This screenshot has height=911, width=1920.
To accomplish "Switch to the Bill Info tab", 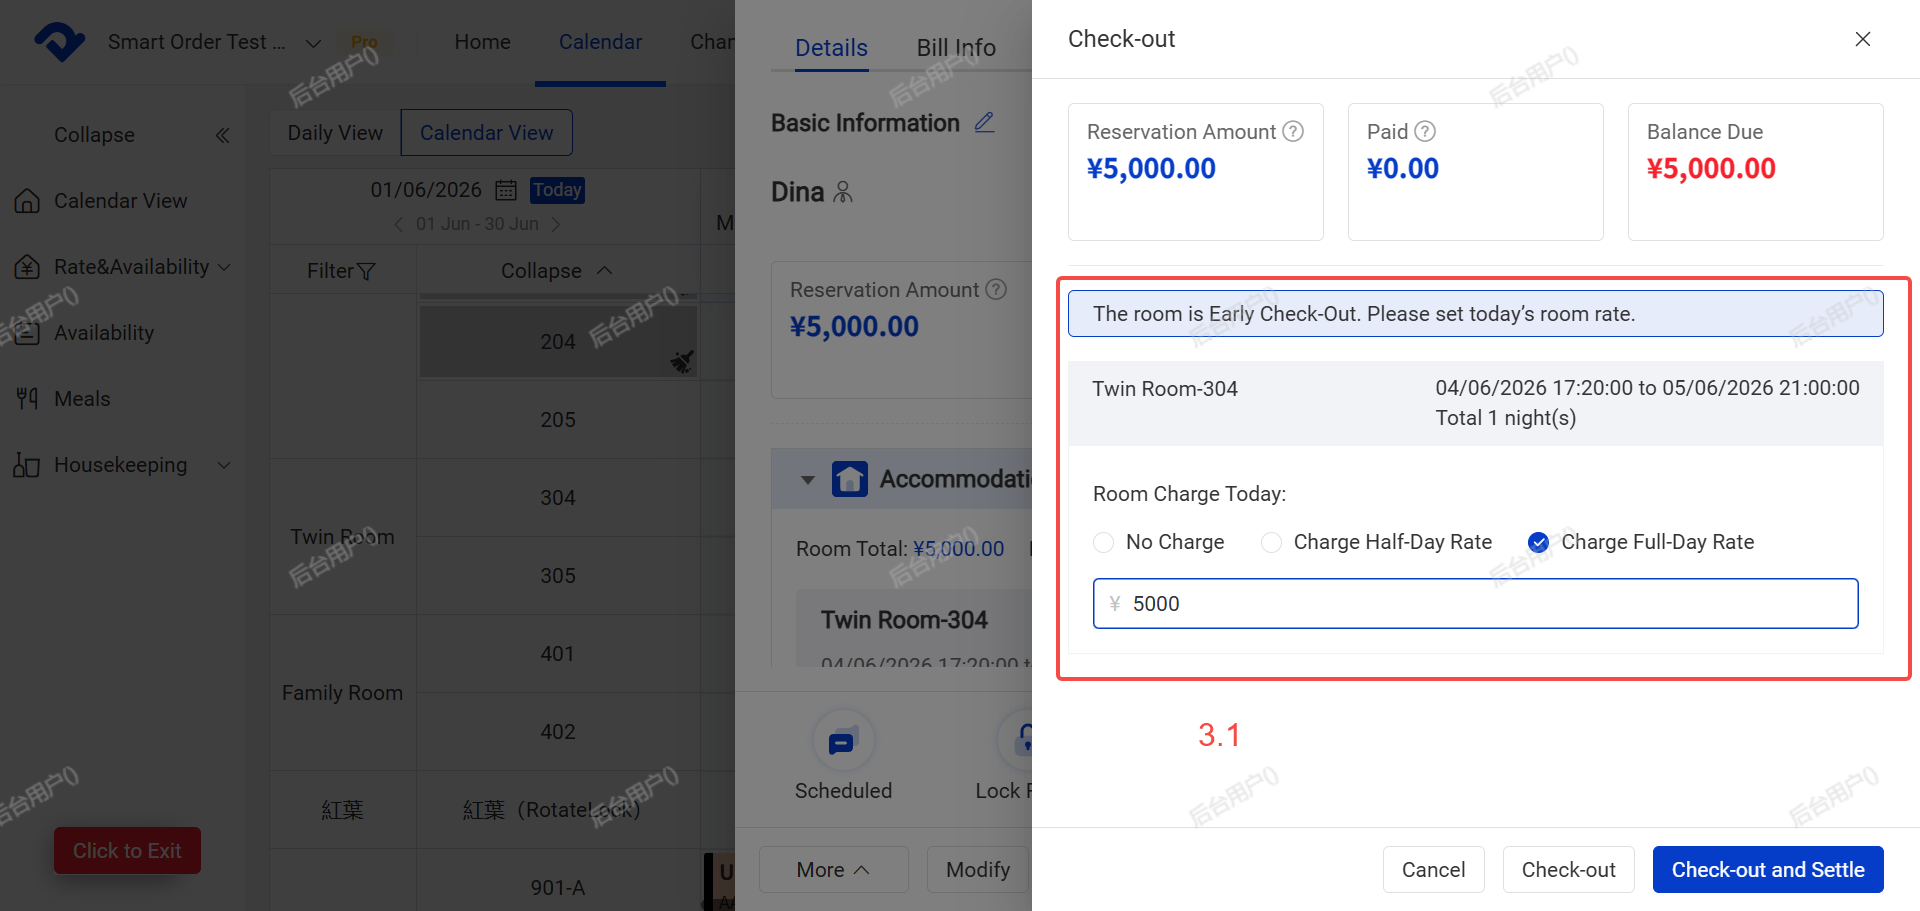I will coord(956,48).
